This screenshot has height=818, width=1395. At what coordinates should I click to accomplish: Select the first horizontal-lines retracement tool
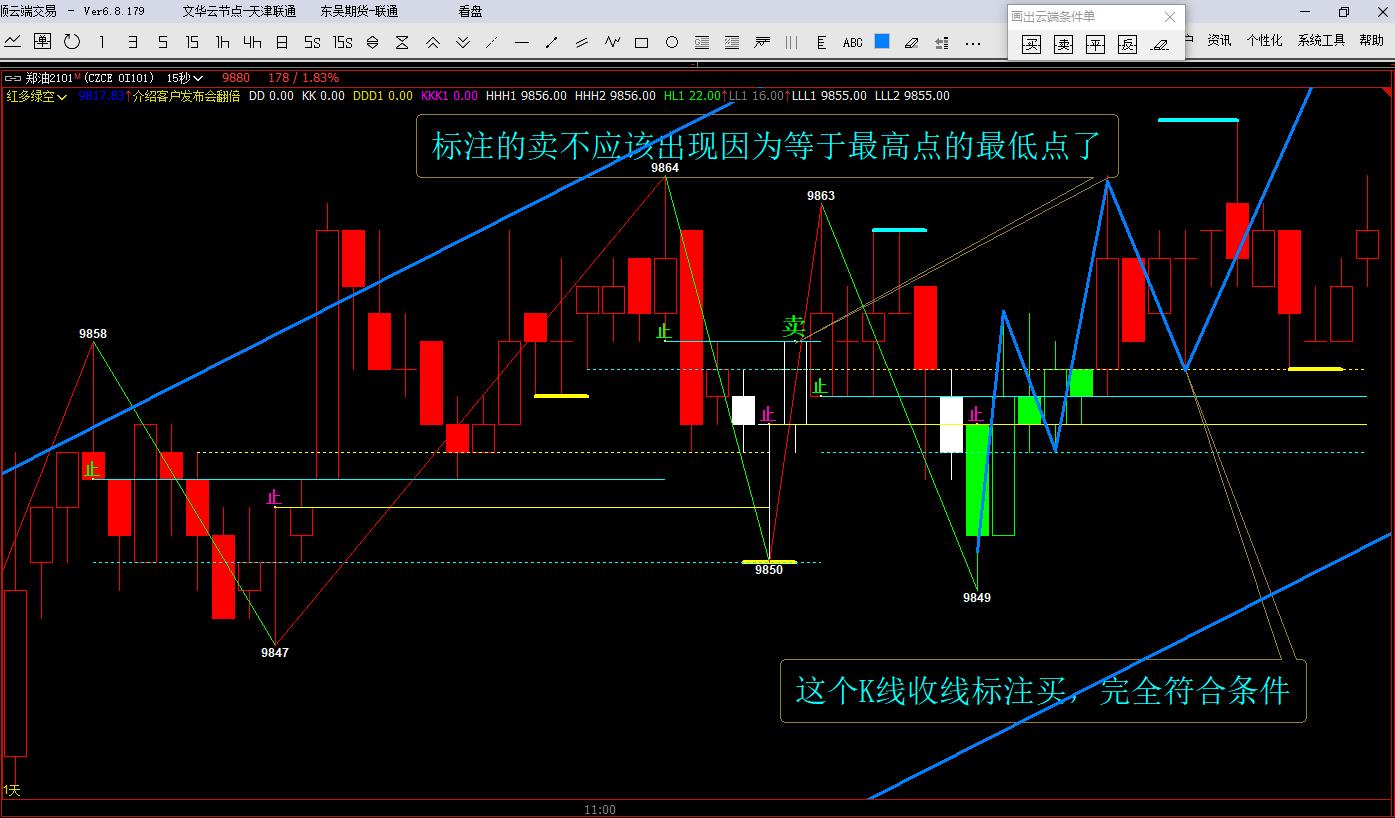702,42
